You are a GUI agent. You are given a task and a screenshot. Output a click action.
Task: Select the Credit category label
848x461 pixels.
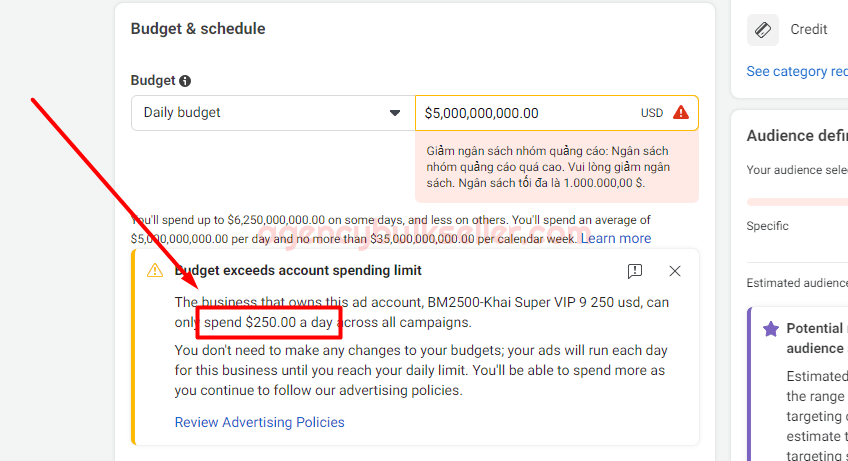pos(809,30)
